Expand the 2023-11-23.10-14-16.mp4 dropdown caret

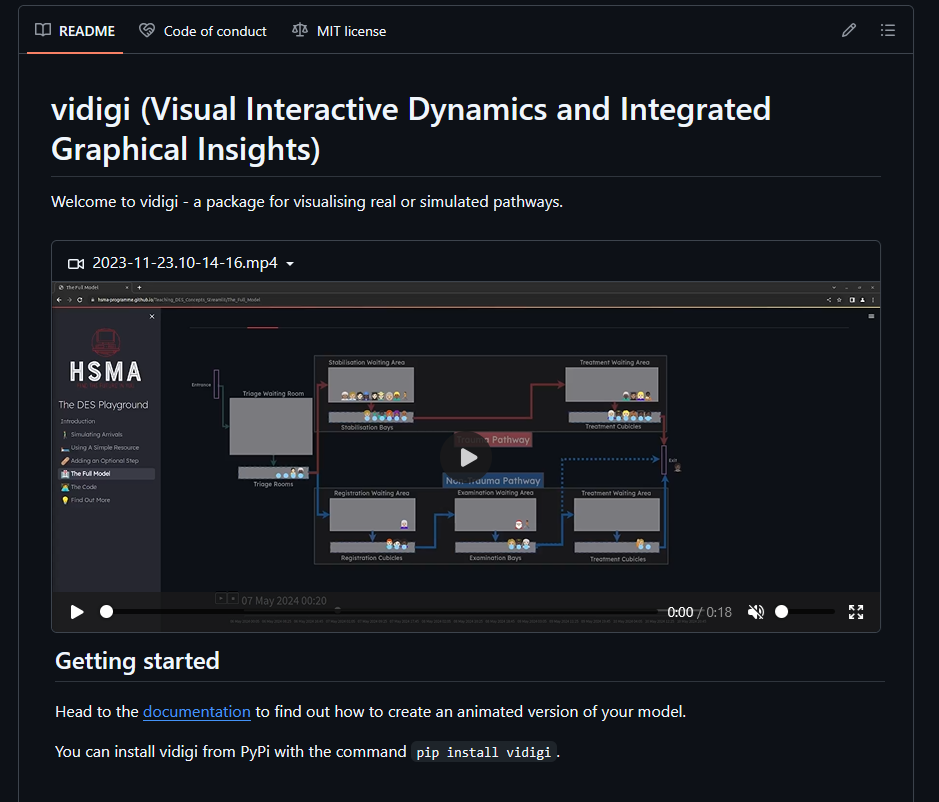pos(290,264)
